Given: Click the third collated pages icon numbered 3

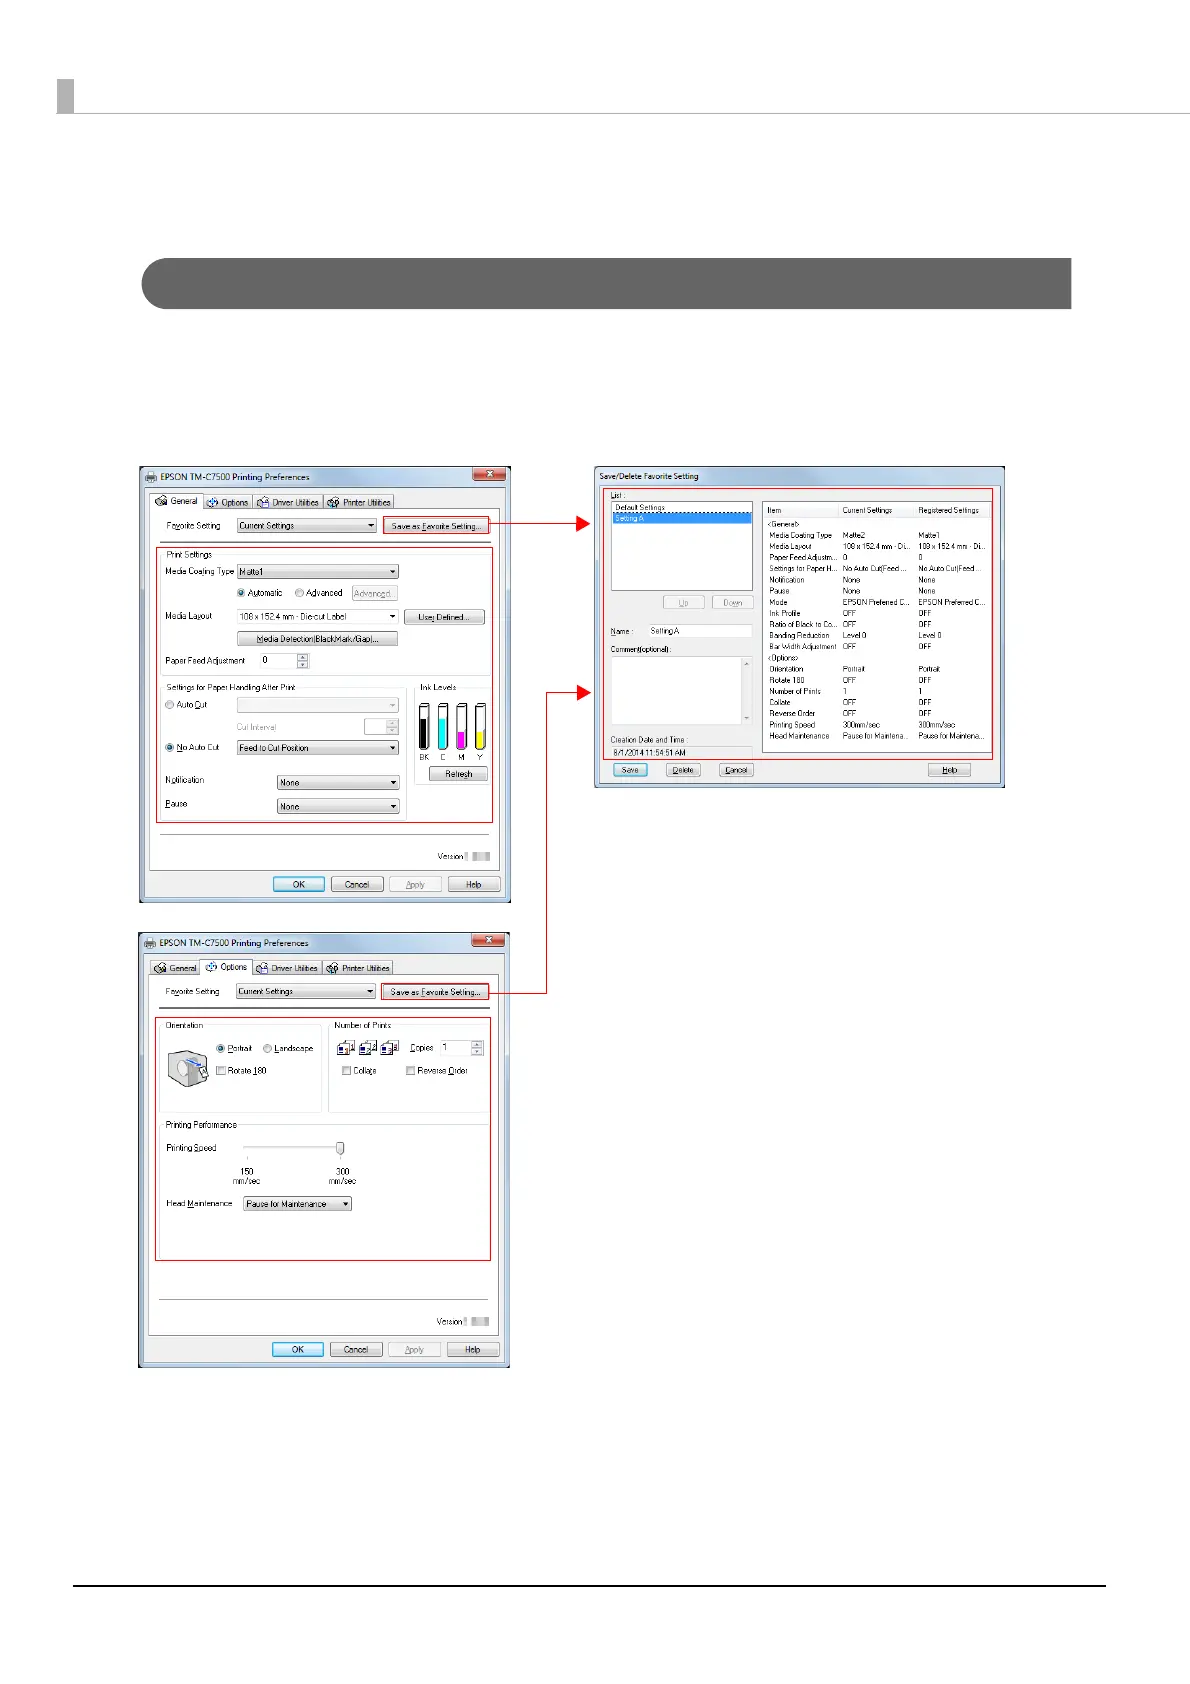Looking at the screenshot, I should click(389, 1048).
